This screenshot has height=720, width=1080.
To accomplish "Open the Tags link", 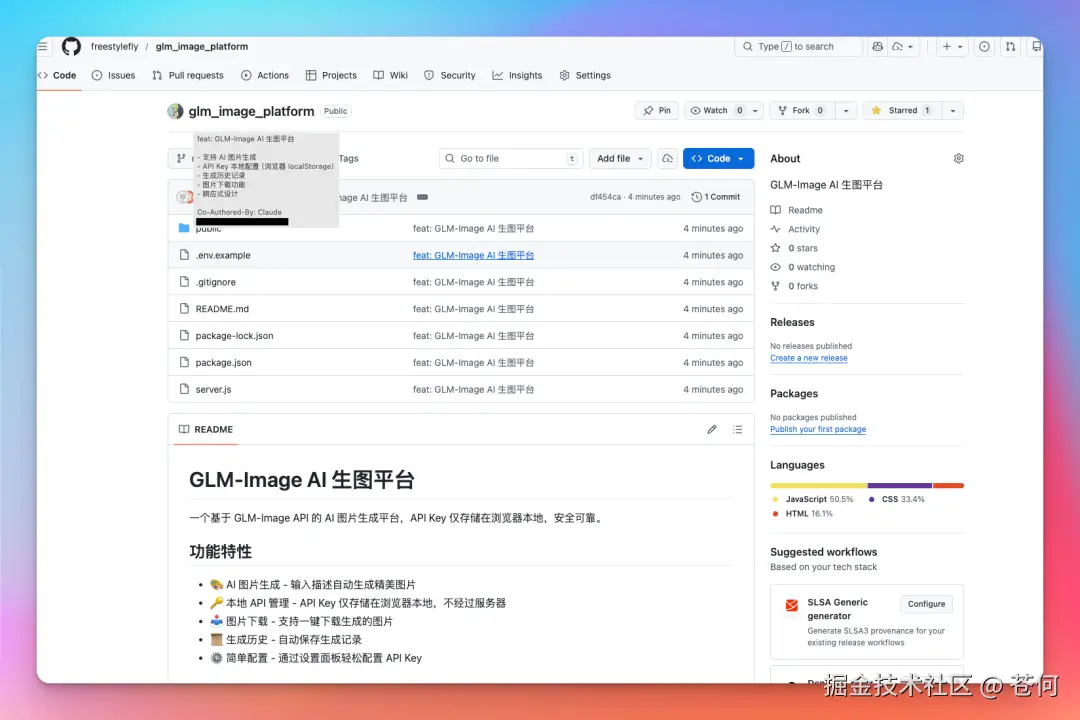I will 349,158.
